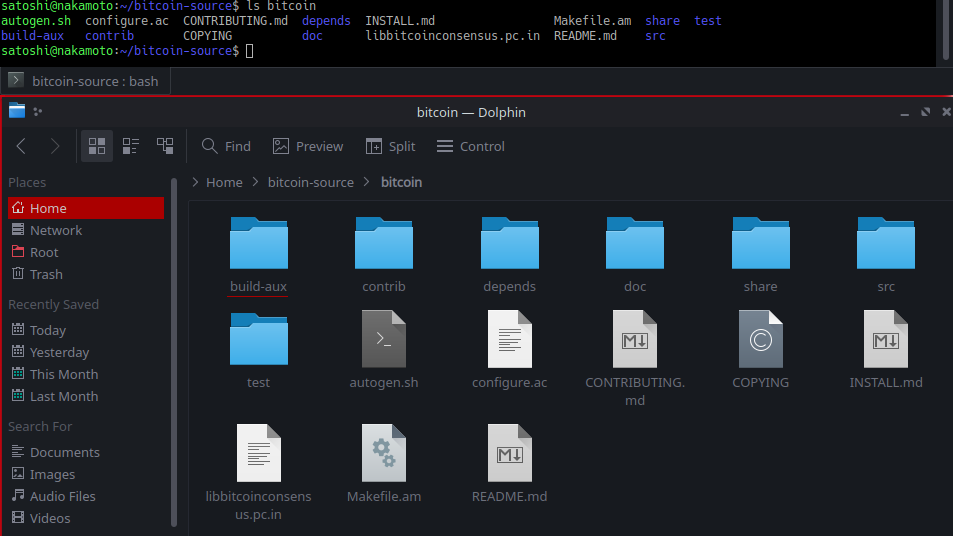
Task: Select the depends folder icon
Action: pos(509,243)
